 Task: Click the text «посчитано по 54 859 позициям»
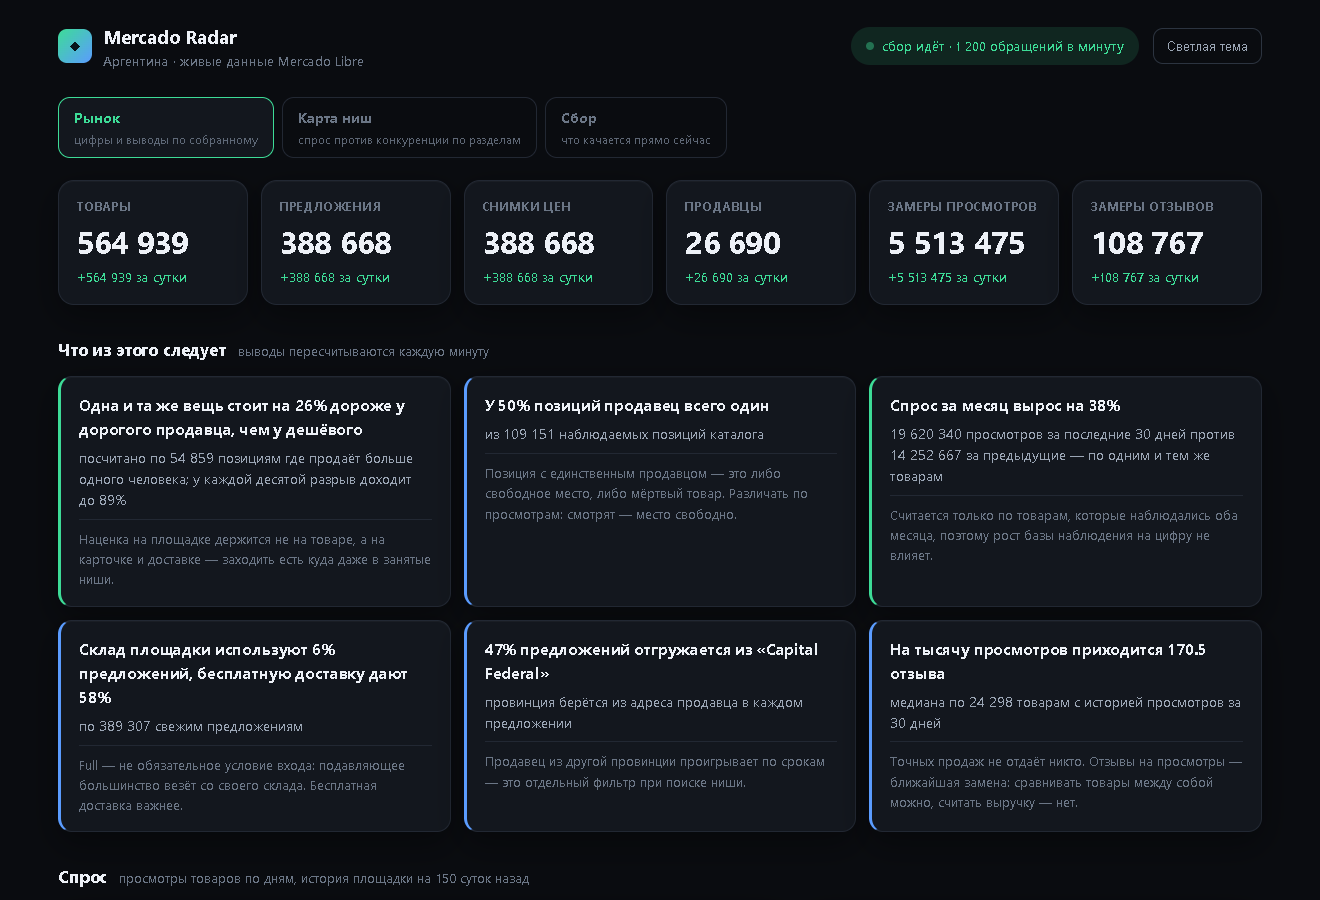[x=179, y=459]
